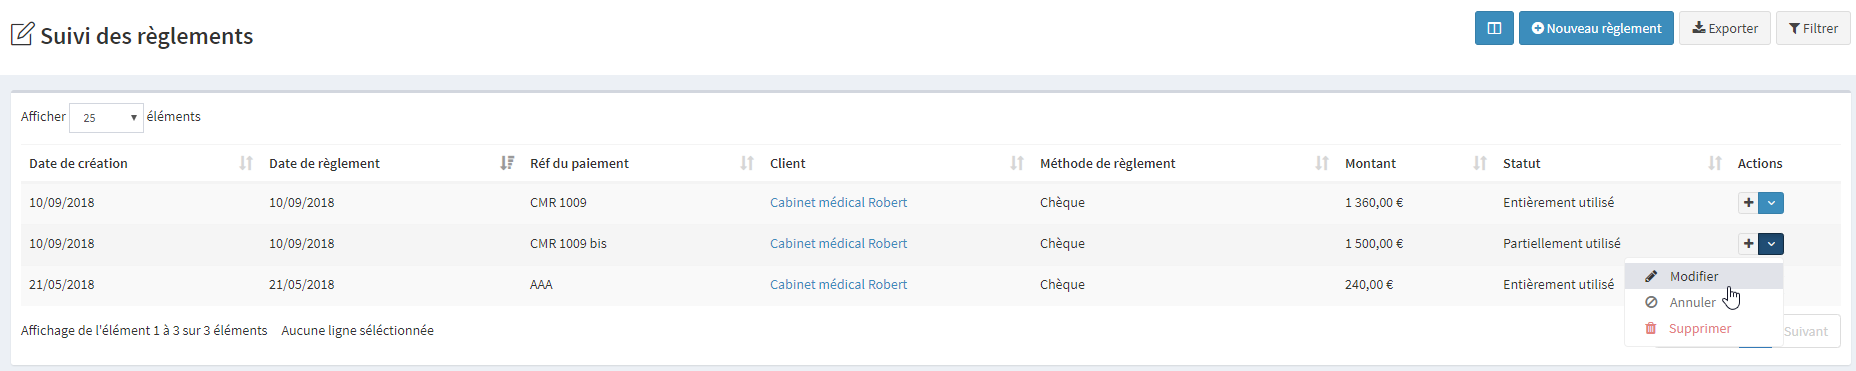
Task: Open Cabinet médical Robert link in AAA row
Action: [838, 285]
